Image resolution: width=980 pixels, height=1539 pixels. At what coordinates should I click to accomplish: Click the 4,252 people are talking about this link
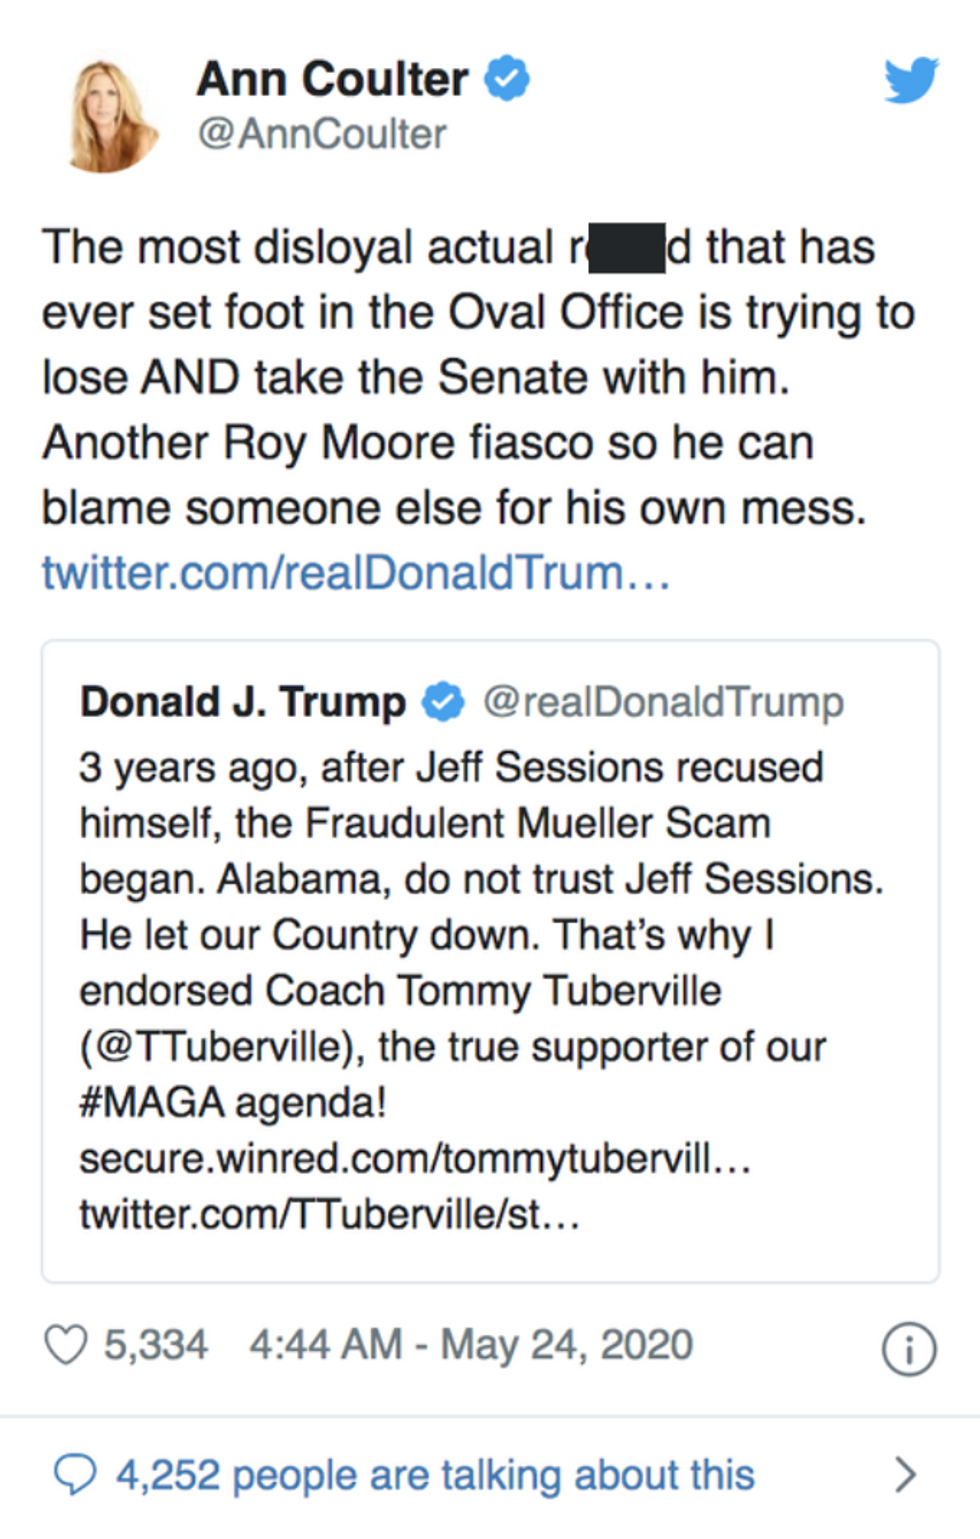pyautogui.click(x=435, y=1475)
